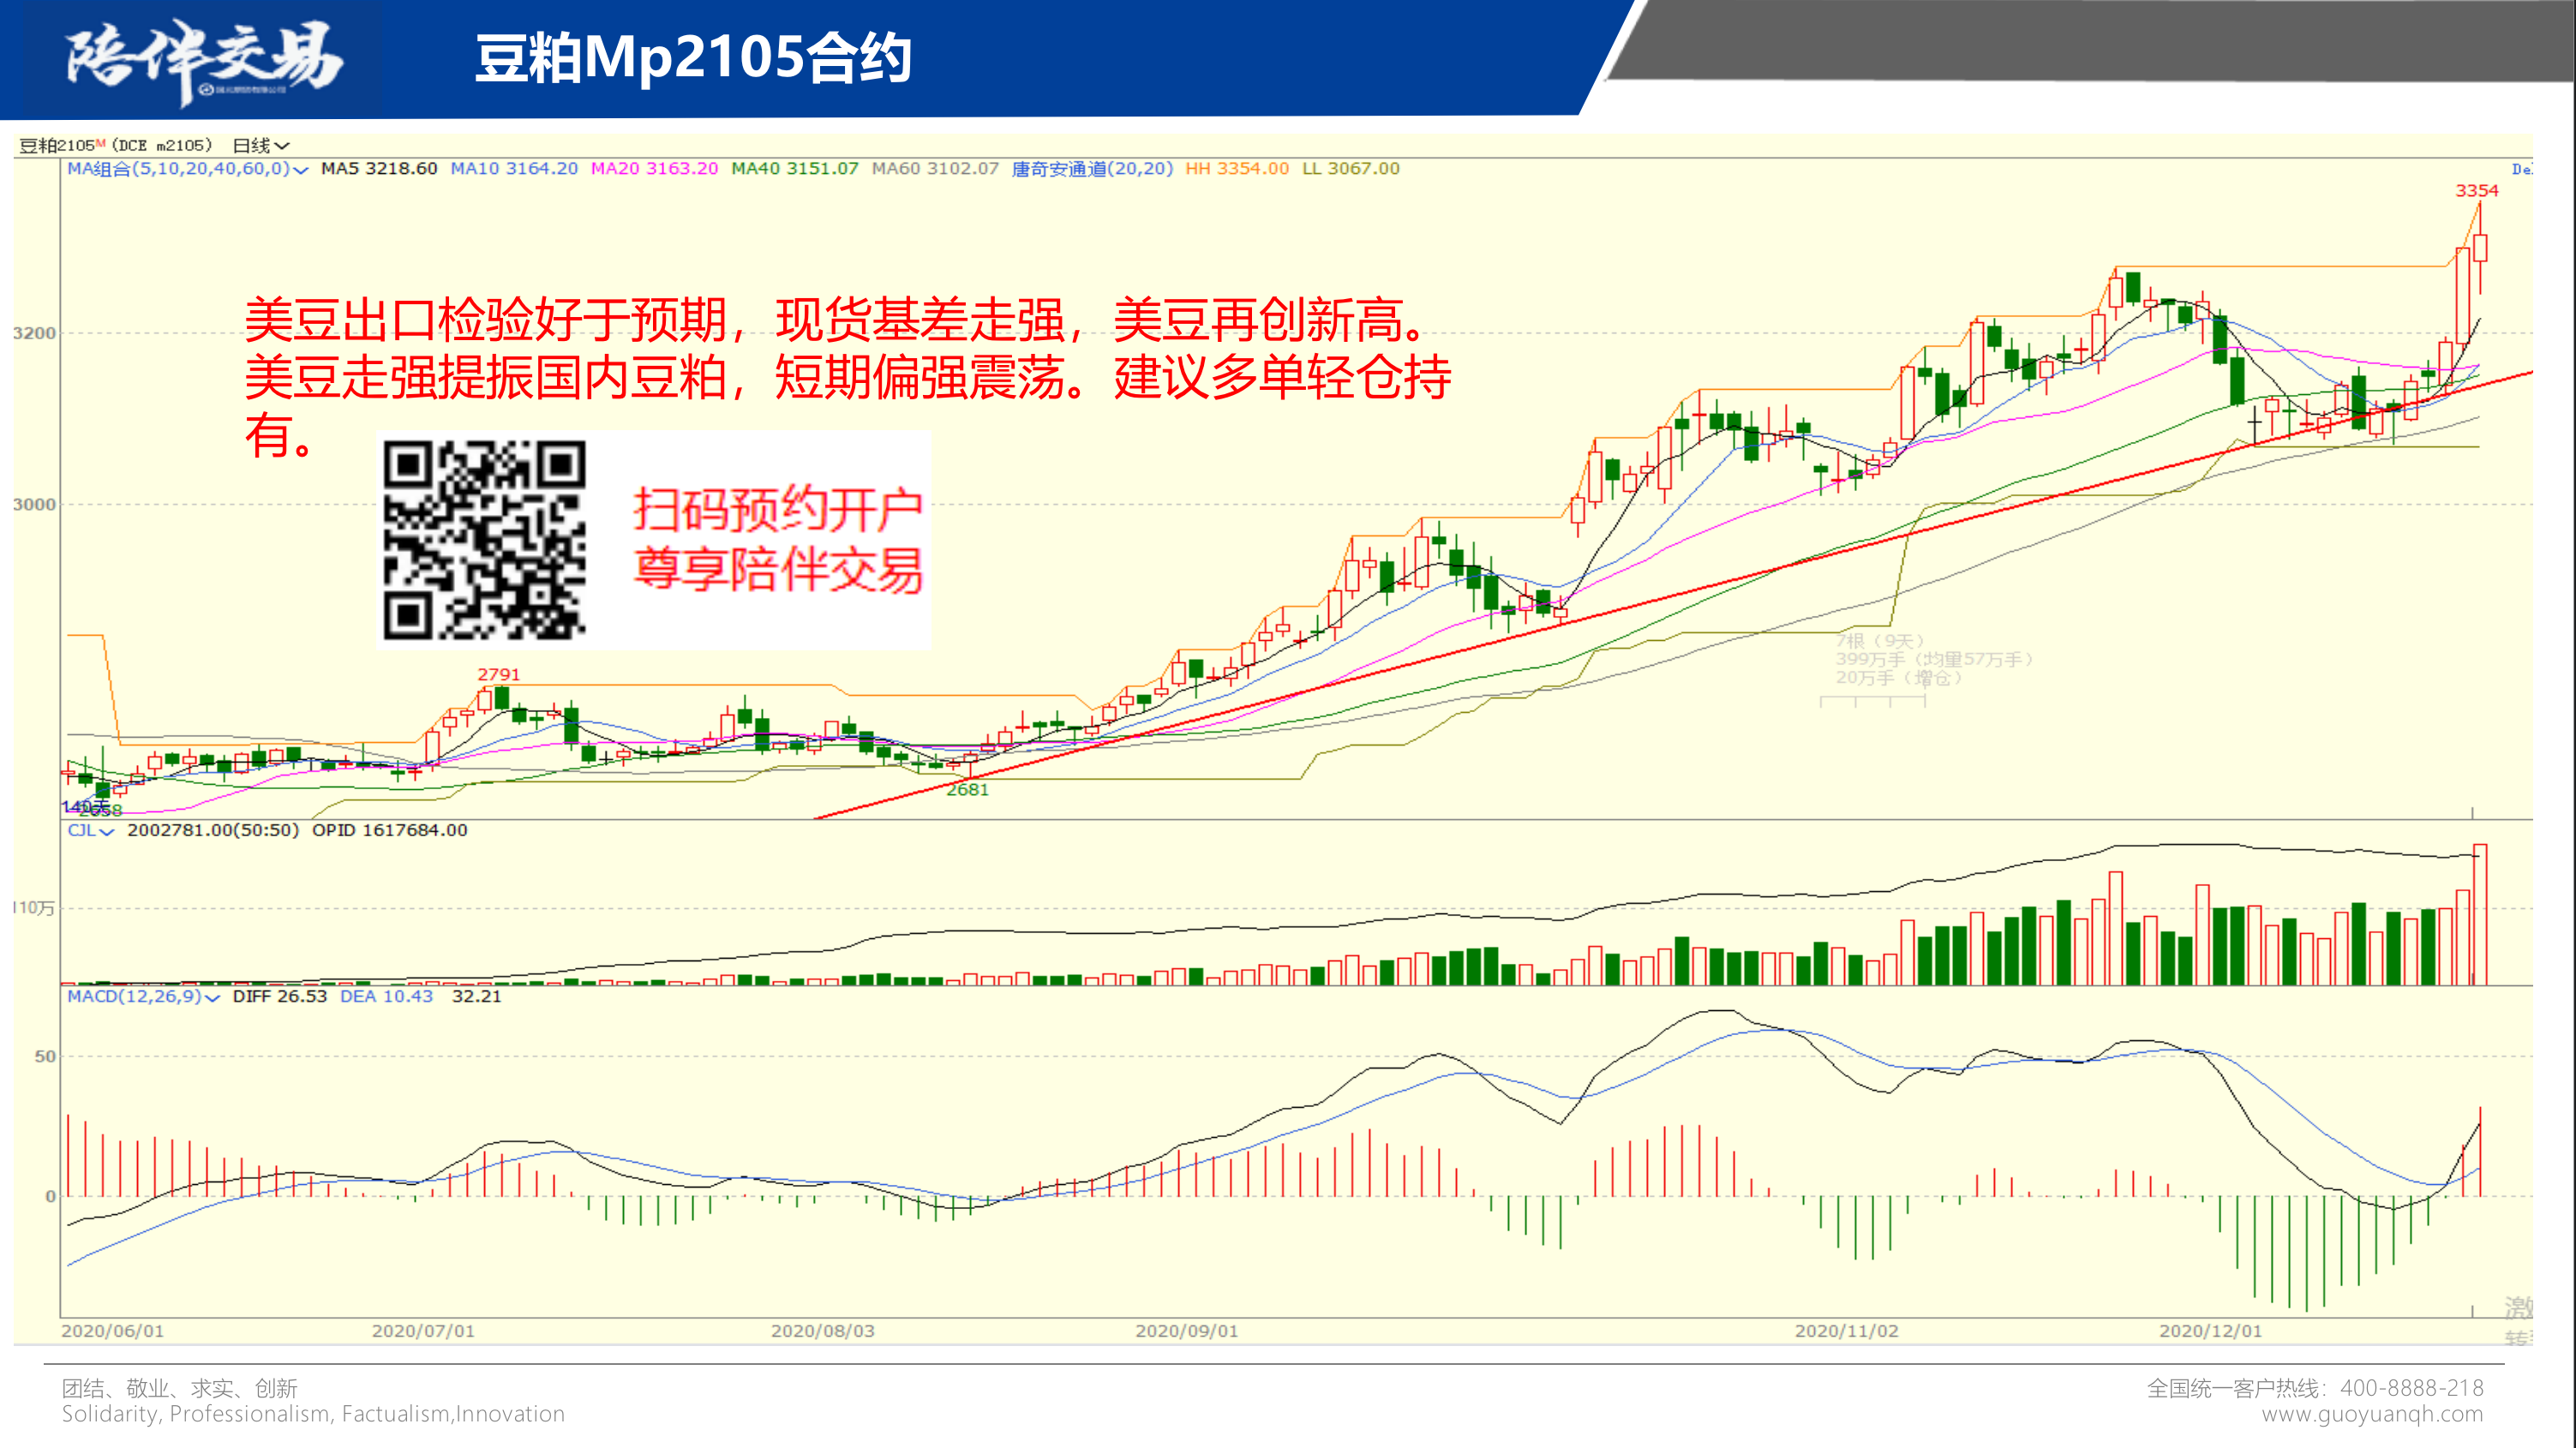Viewport: 2576px width, 1448px height.
Task: Click the MA40 3151.07 green legend
Action: (x=794, y=169)
